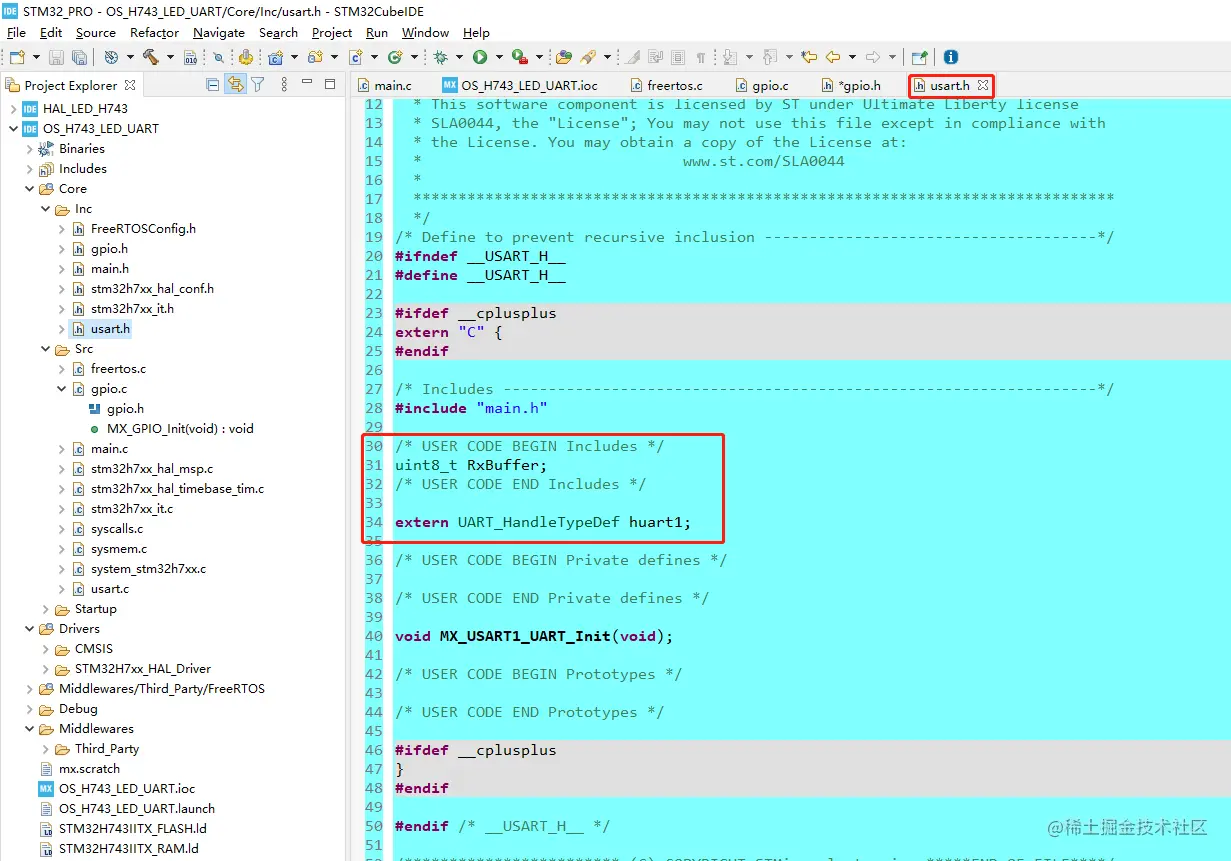Click the blue information icon in toolbar

pos(951,57)
